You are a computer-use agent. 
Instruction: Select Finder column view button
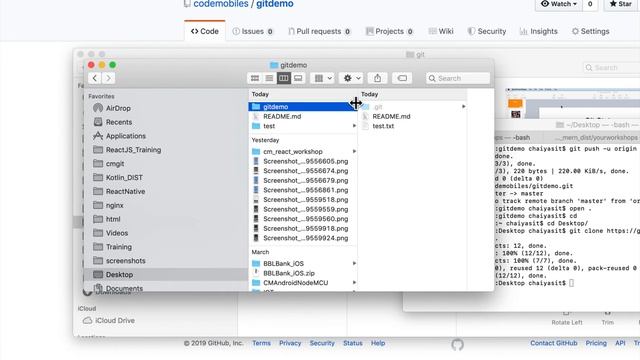click(284, 78)
